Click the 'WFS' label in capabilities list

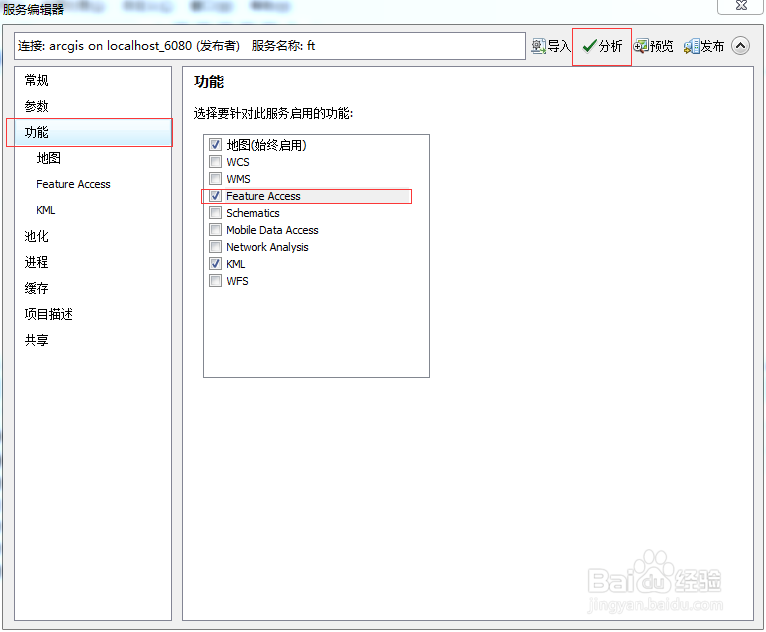point(237,281)
